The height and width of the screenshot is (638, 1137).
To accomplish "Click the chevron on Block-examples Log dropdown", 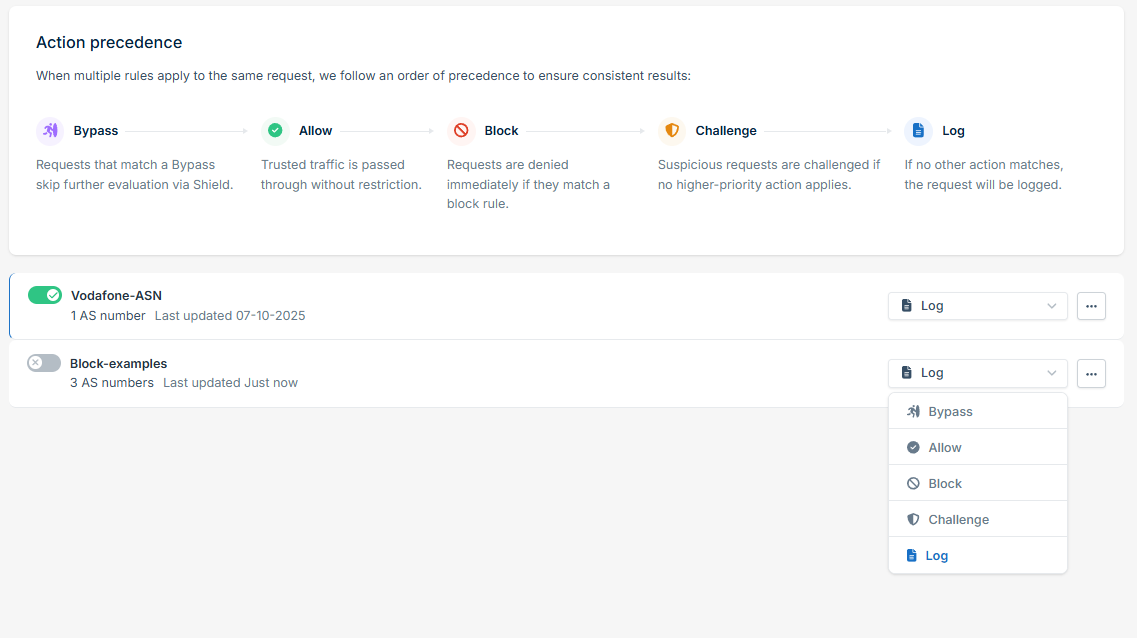I will [1051, 373].
